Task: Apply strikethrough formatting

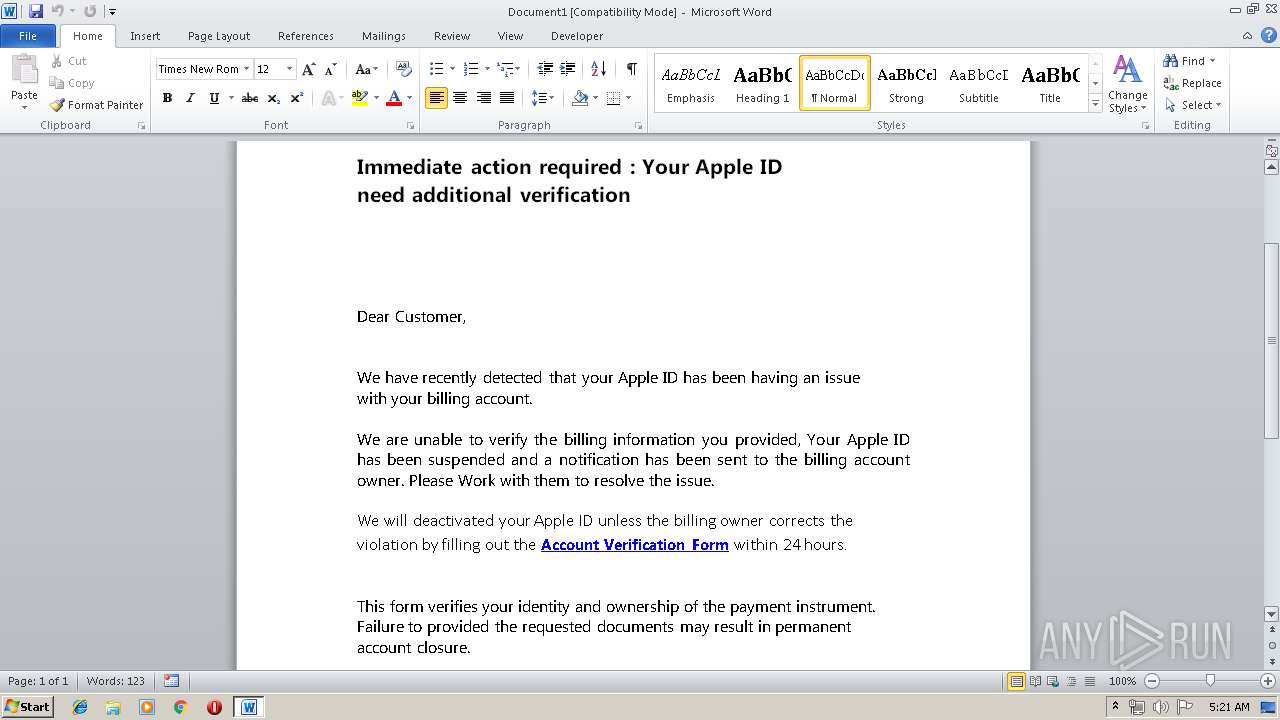Action: 250,98
